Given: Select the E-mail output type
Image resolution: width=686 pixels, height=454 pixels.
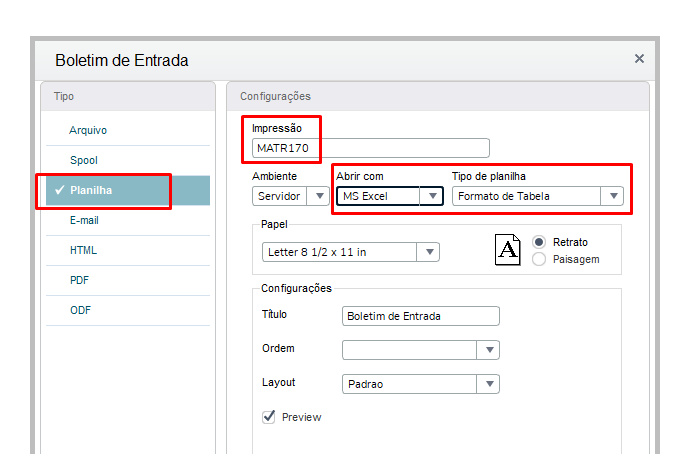Looking at the screenshot, I should pyautogui.click(x=128, y=220).
